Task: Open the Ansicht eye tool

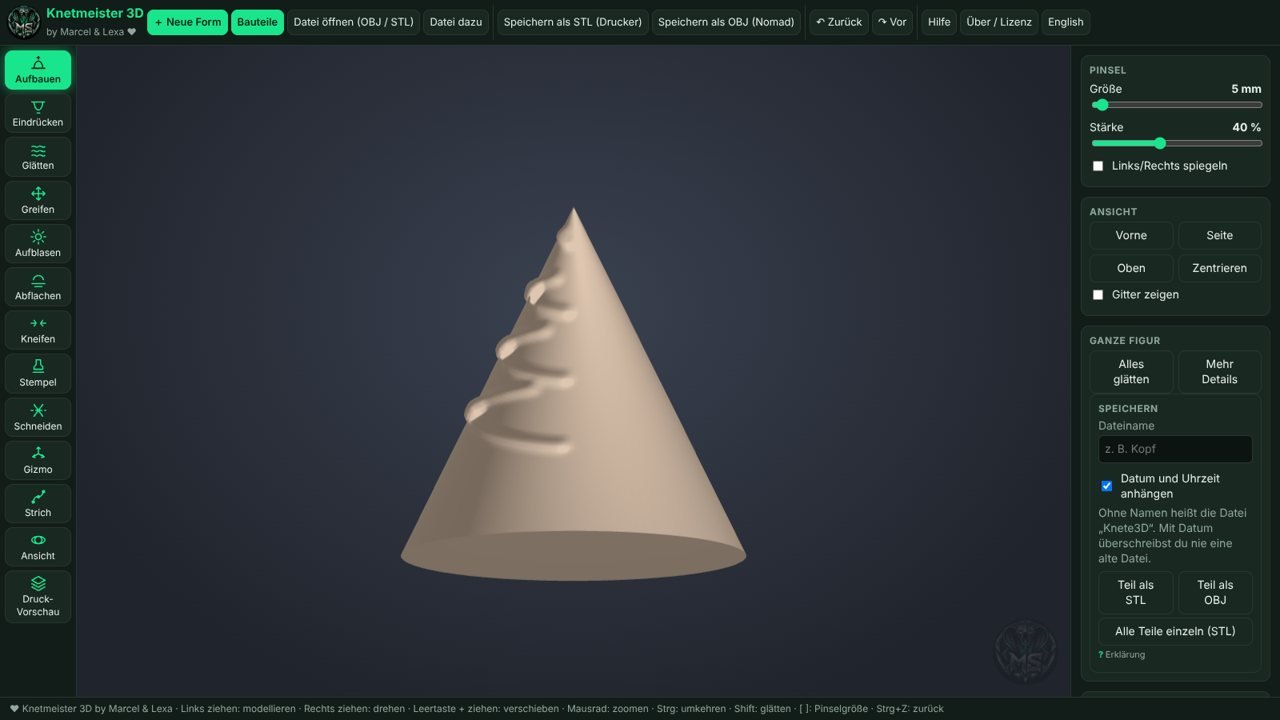Action: tap(38, 547)
